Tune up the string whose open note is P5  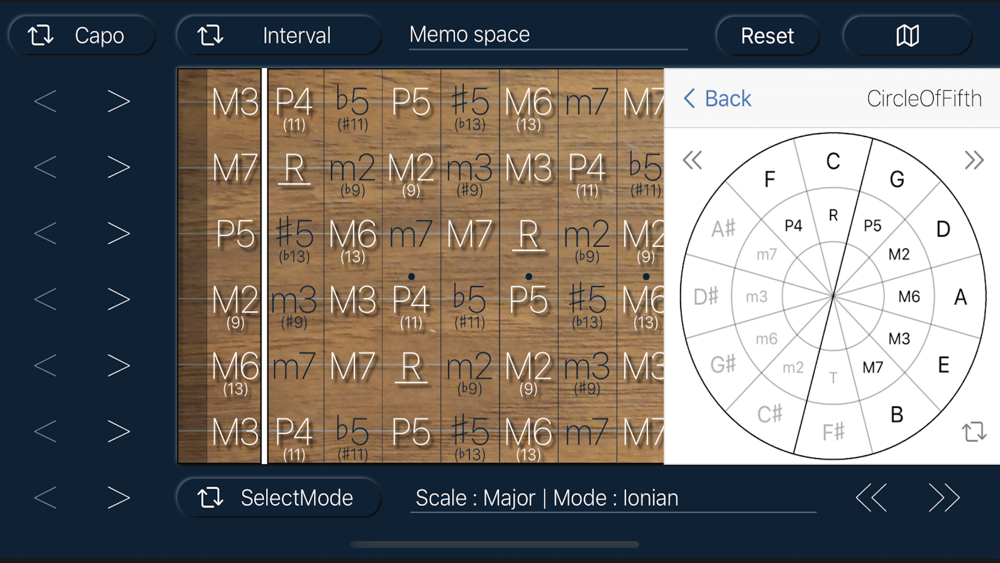(x=119, y=233)
